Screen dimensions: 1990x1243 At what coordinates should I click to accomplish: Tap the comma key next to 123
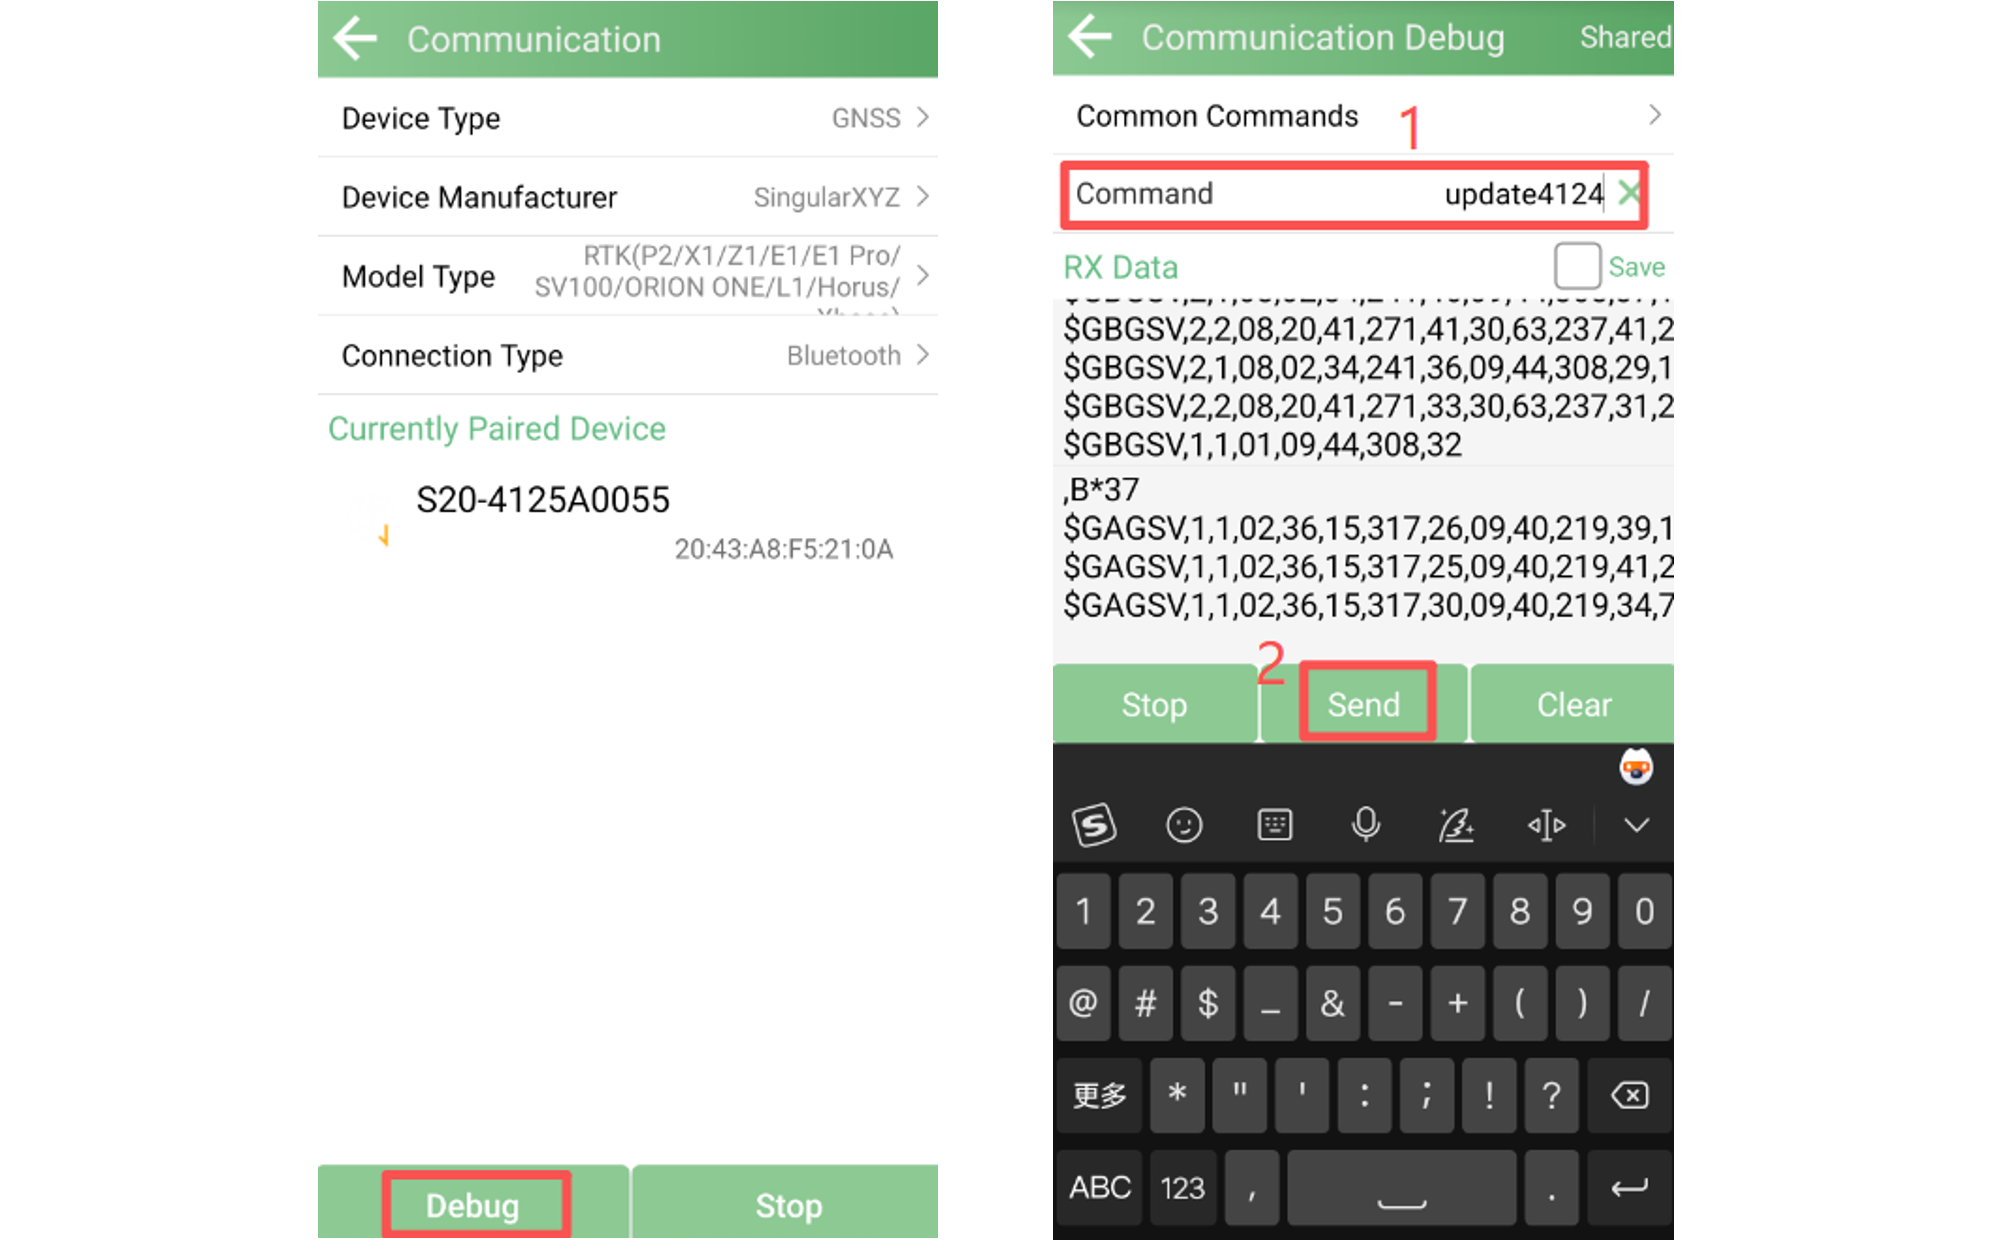coord(1252,1187)
